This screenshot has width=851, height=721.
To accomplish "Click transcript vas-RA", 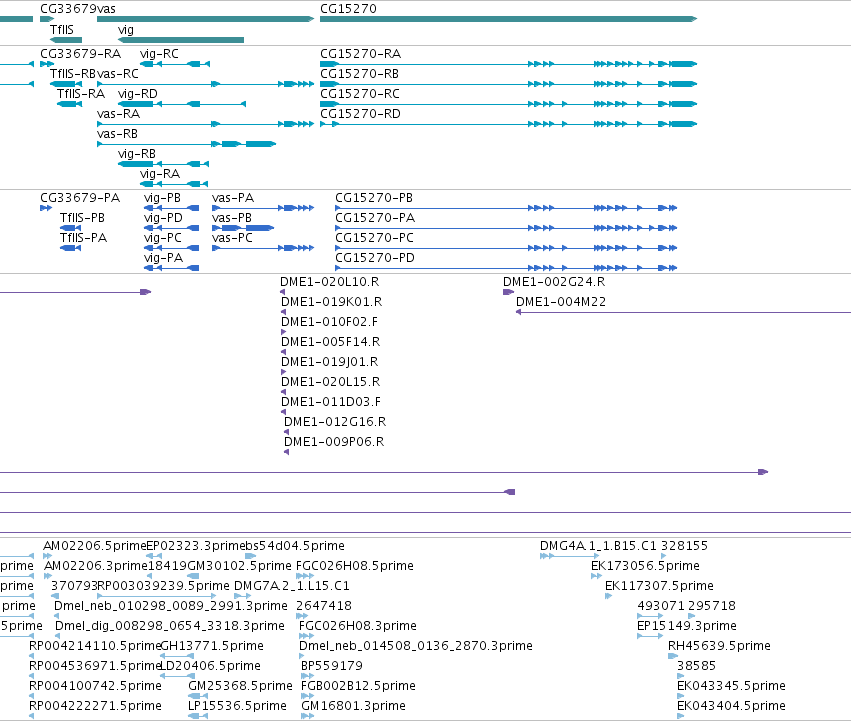I will [x=118, y=114].
